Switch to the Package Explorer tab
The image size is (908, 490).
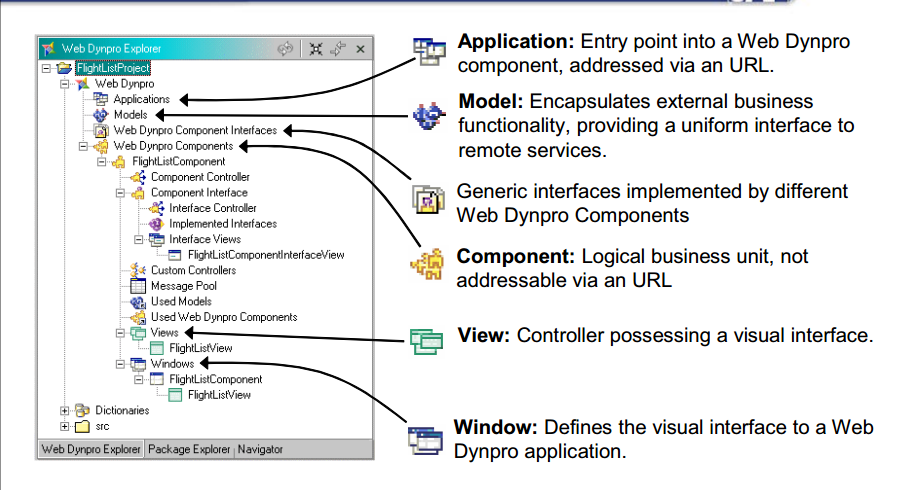[189, 449]
